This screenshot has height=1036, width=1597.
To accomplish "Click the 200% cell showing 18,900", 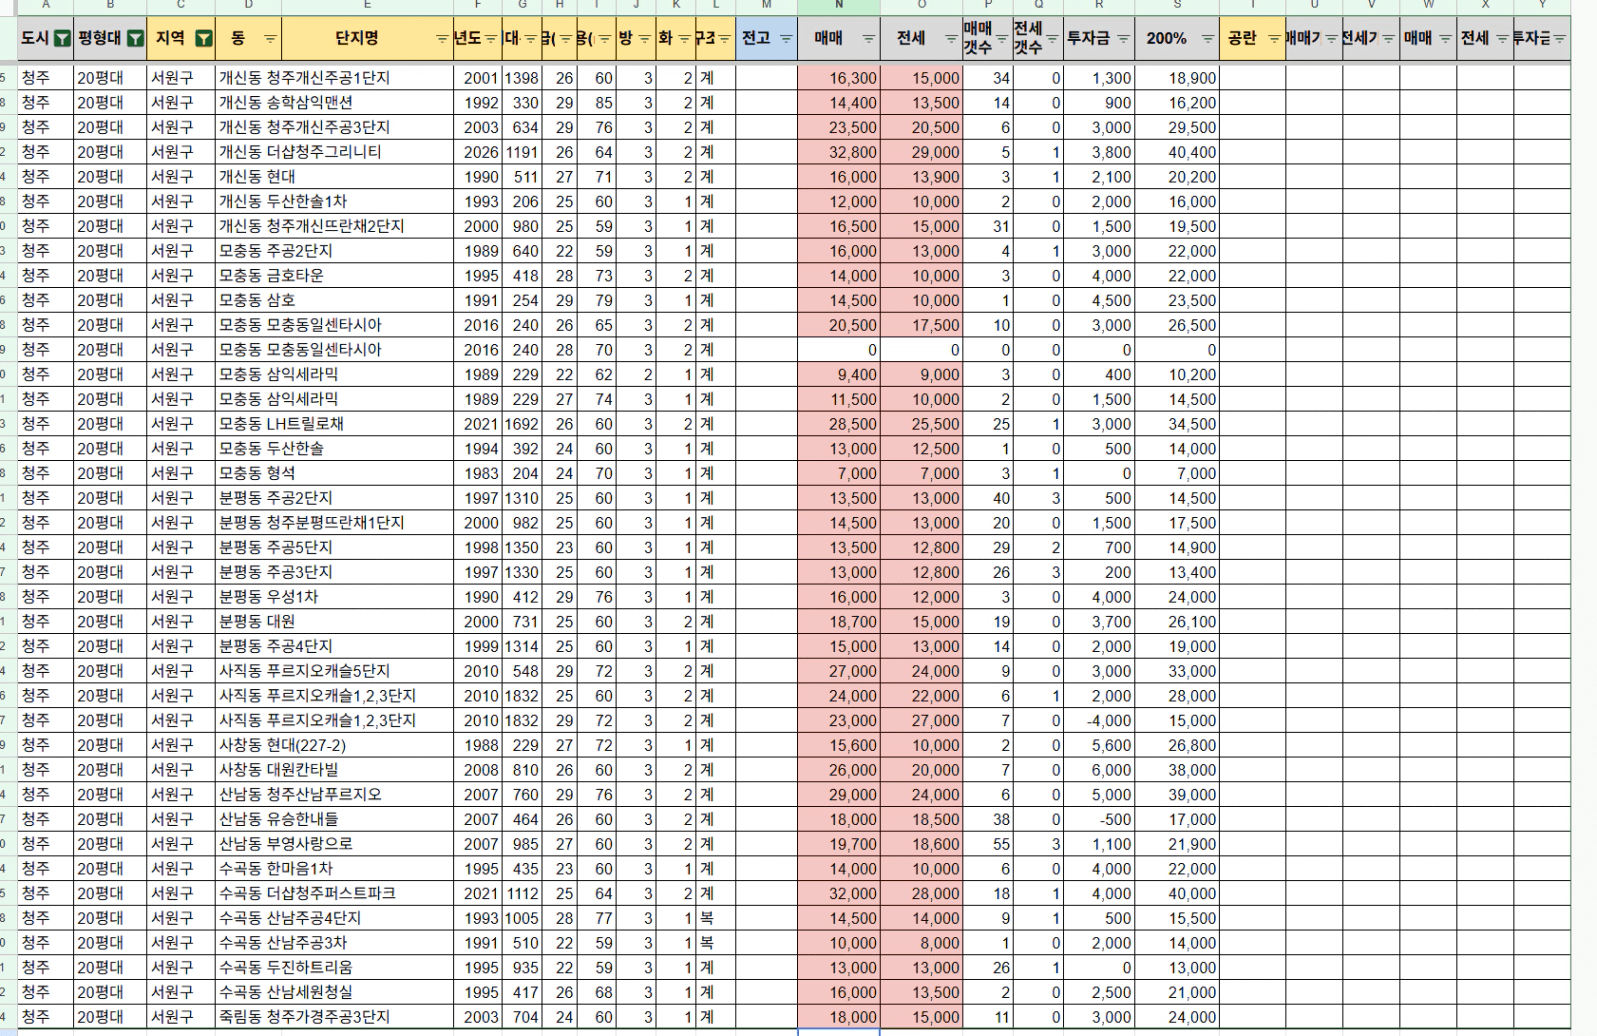I will 1177,78.
